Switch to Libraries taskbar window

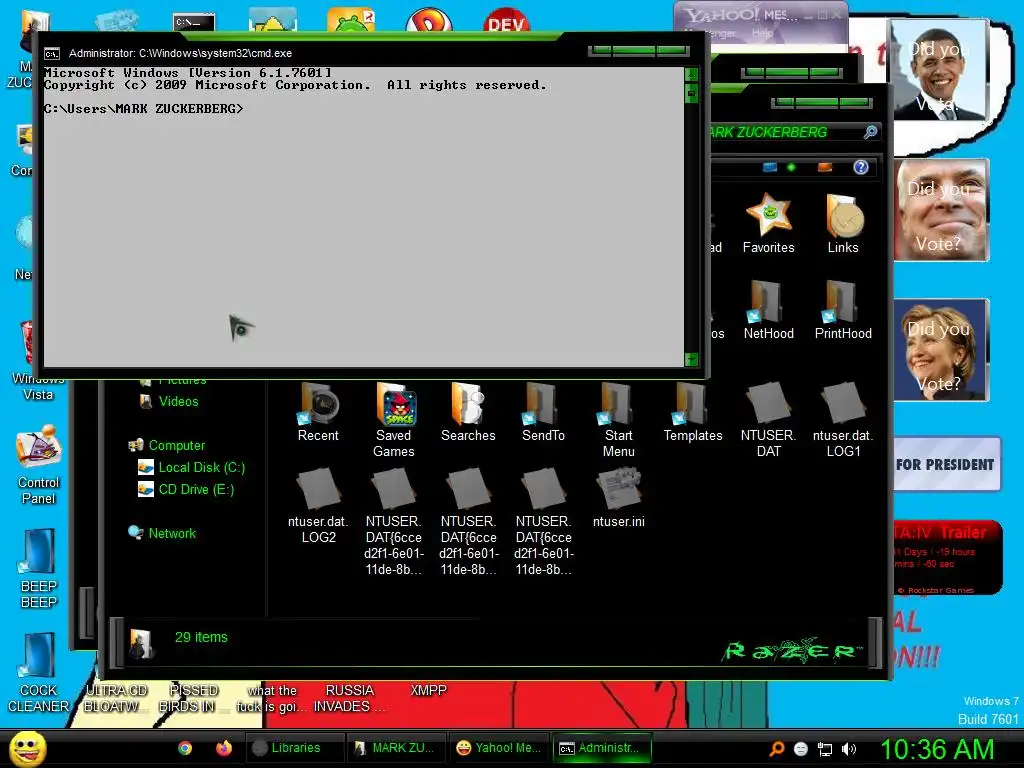coord(295,748)
